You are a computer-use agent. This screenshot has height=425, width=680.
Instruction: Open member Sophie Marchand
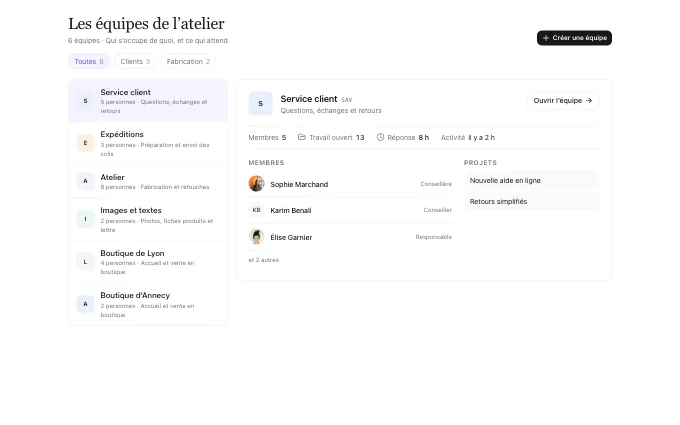(350, 184)
